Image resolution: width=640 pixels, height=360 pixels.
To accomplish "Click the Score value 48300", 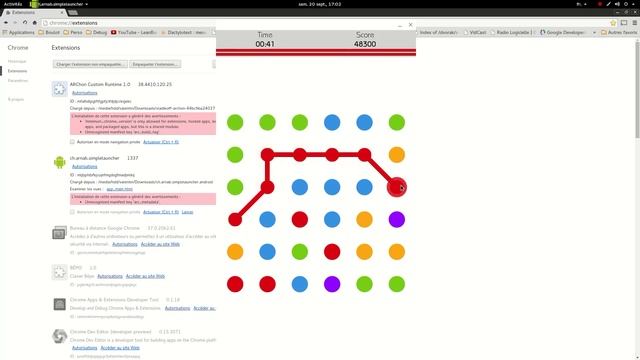I will [x=365, y=44].
